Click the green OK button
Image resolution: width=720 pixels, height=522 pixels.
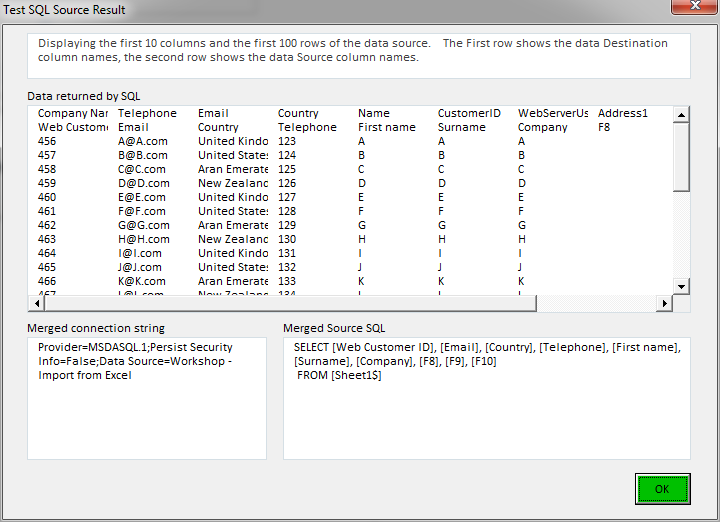[662, 489]
